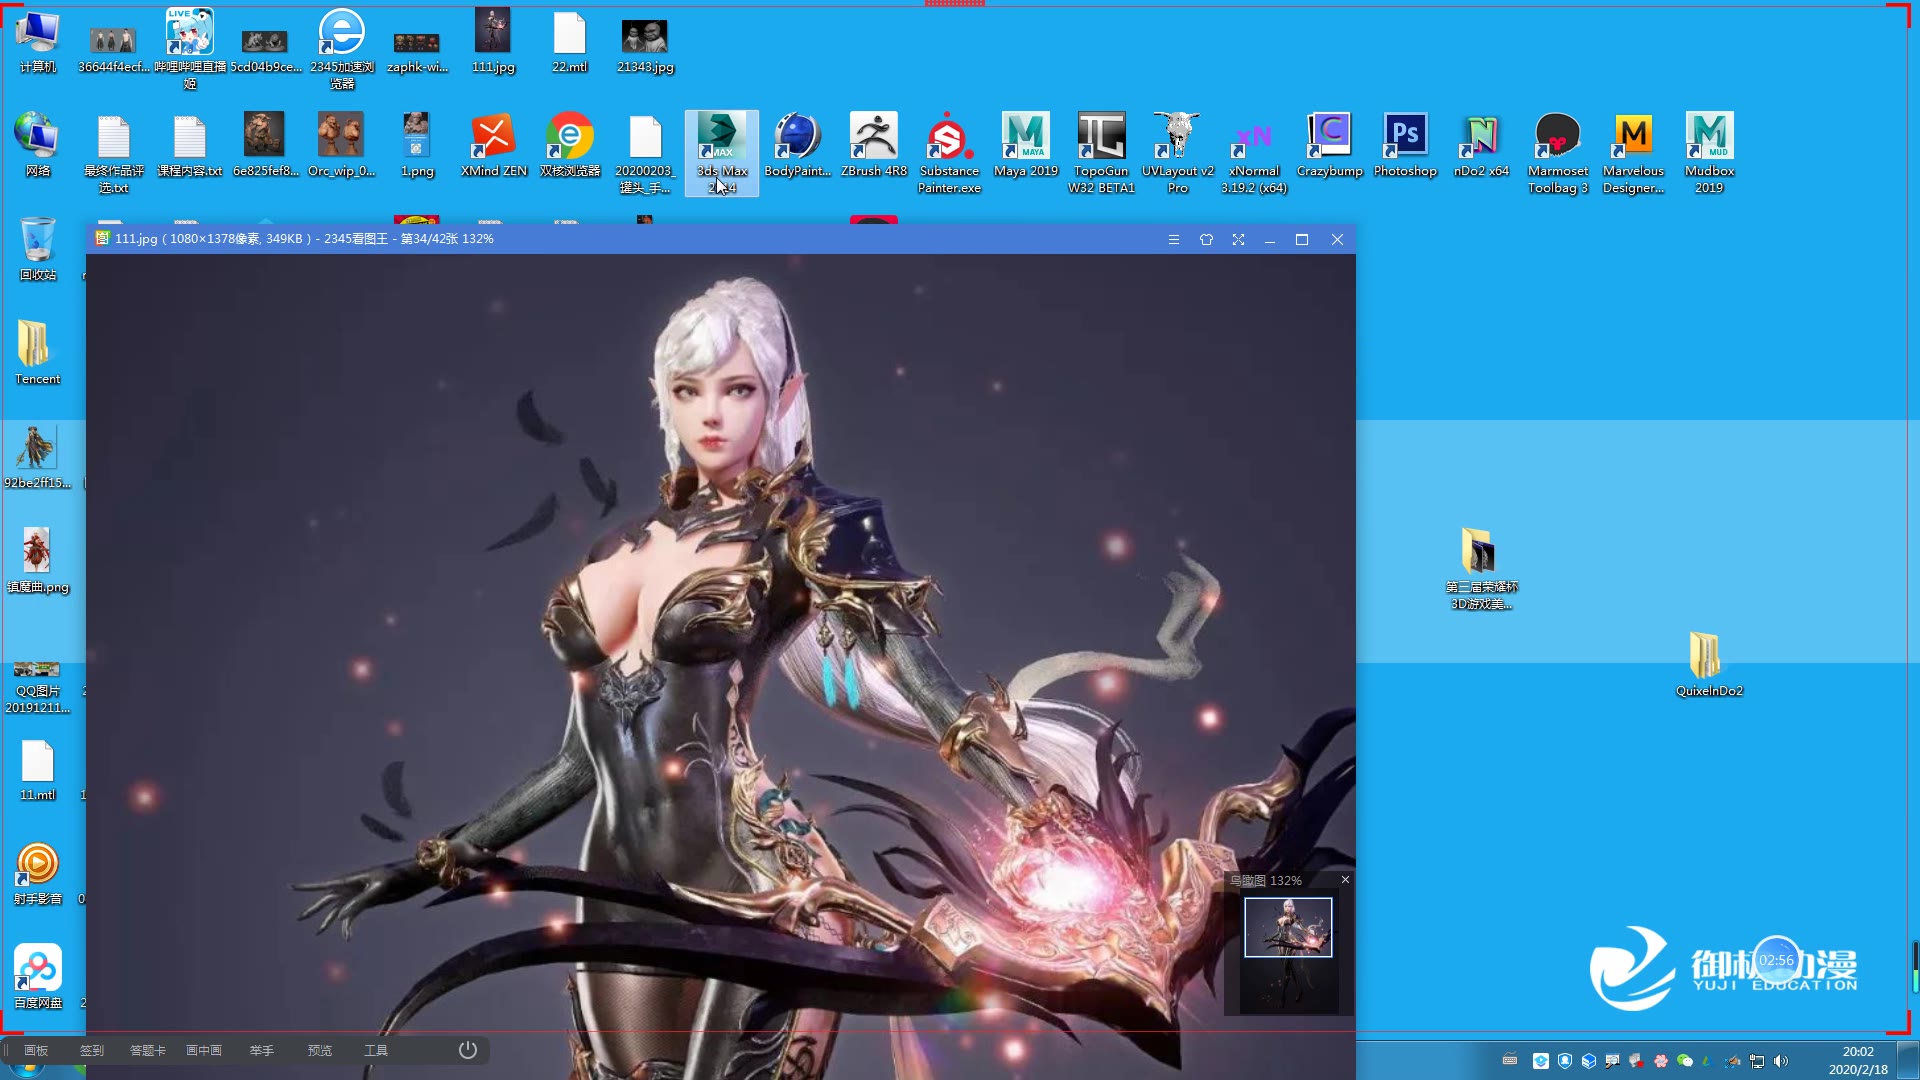The image size is (1920, 1080).
Task: Open 第三届荣耀杯 3D游戏美 folder
Action: (1481, 569)
